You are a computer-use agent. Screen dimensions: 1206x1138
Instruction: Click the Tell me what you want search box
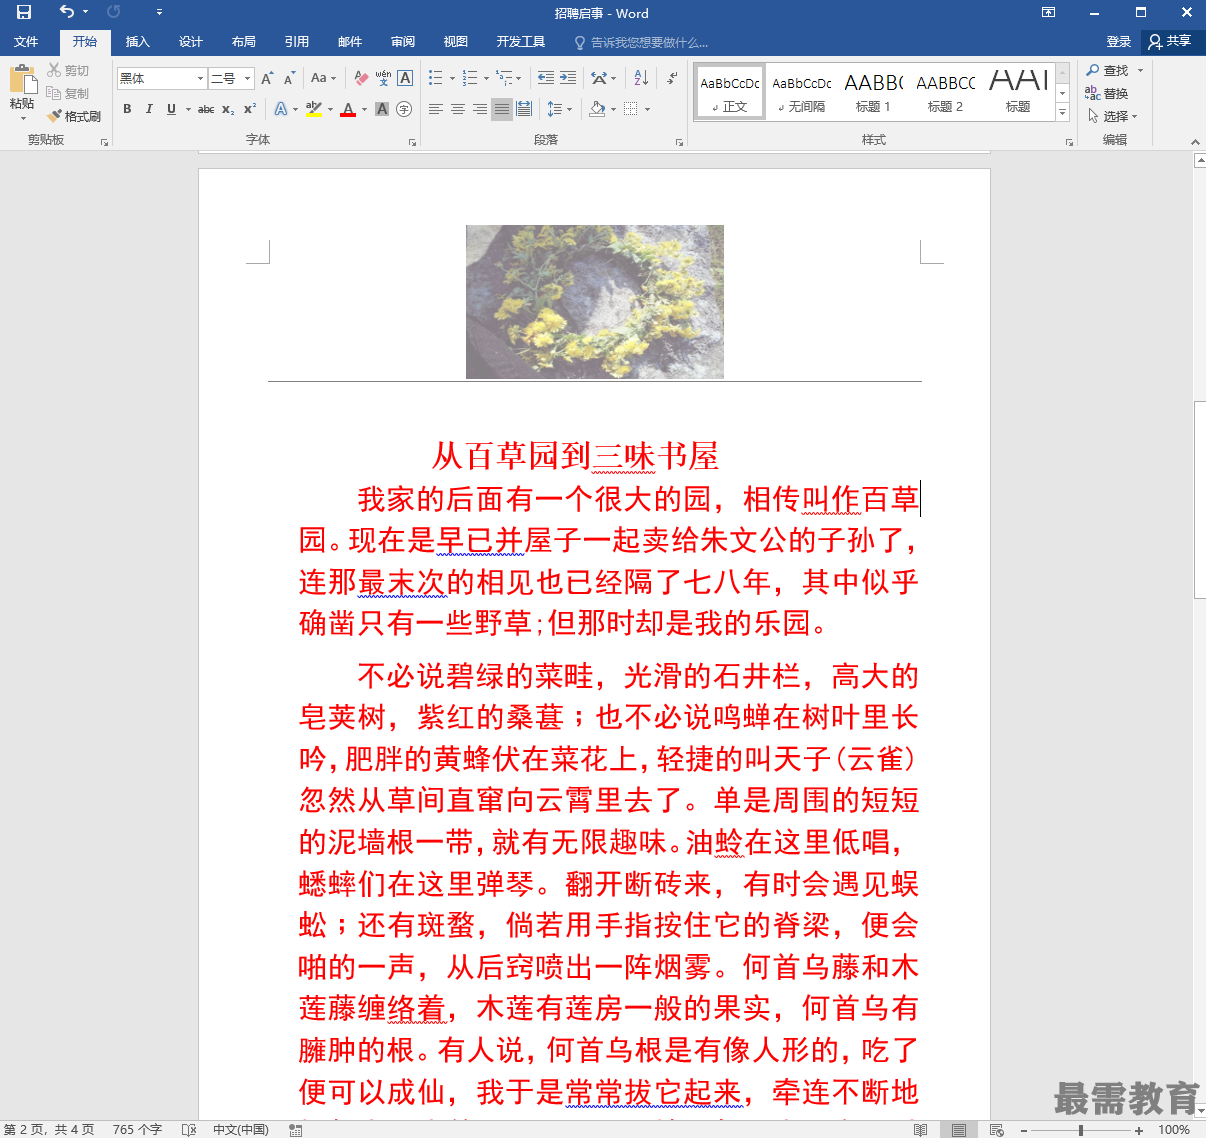(641, 42)
